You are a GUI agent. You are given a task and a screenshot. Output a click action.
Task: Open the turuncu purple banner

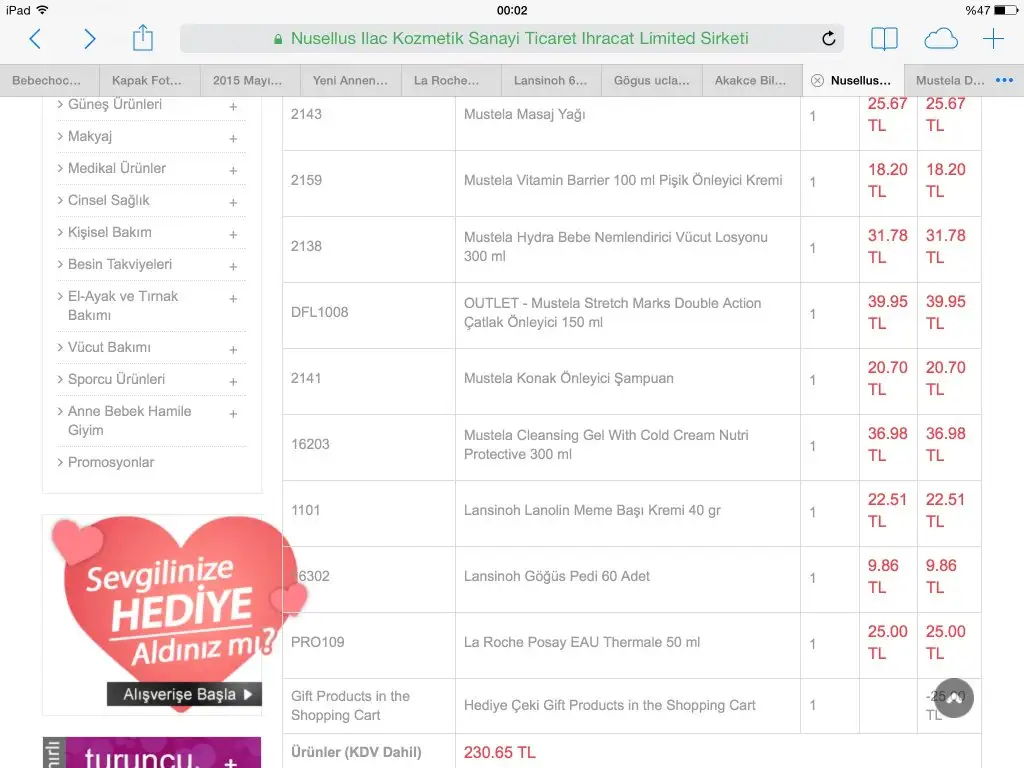tap(152, 752)
